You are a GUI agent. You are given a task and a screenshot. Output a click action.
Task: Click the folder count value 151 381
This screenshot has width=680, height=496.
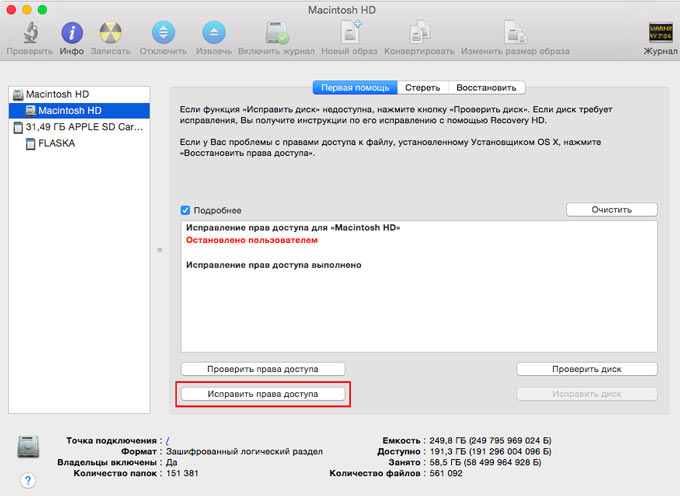[x=182, y=473]
